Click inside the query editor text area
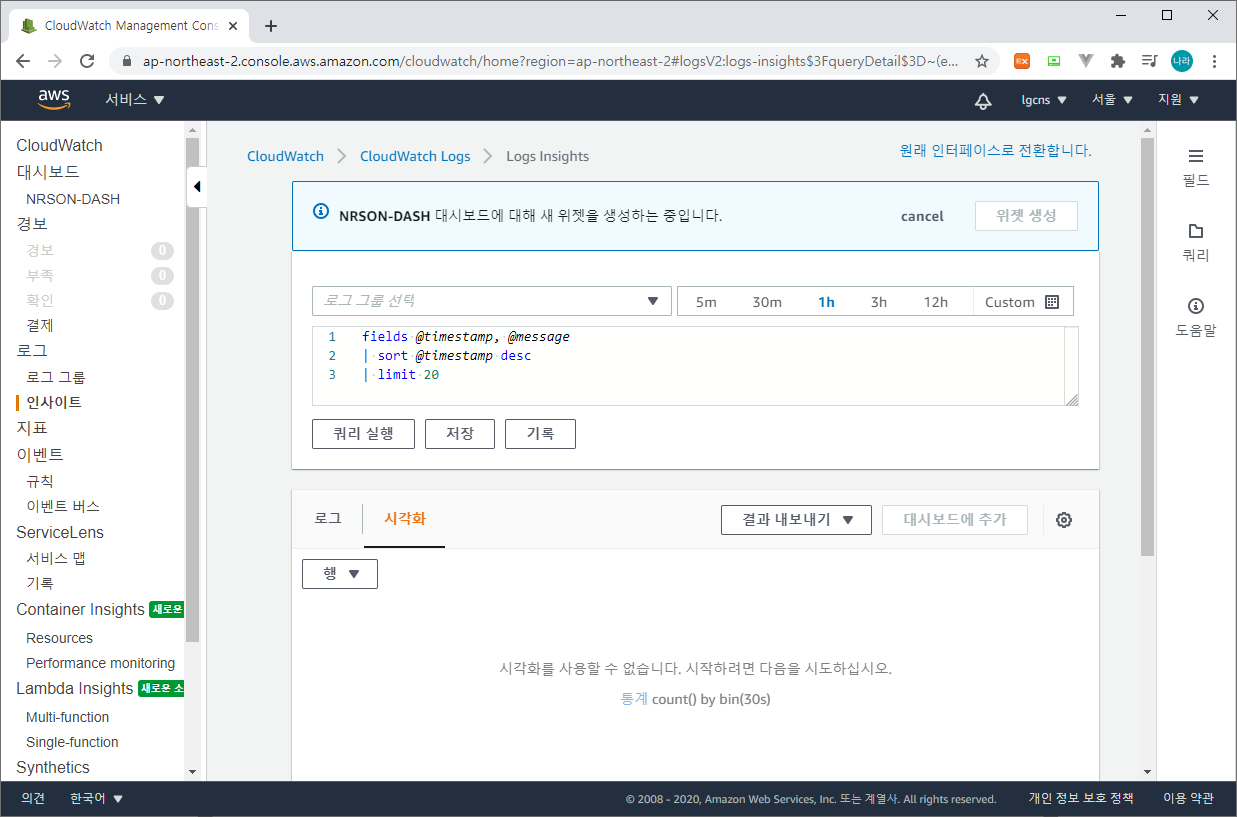Screen dimensions: 1237x817 coord(695,365)
